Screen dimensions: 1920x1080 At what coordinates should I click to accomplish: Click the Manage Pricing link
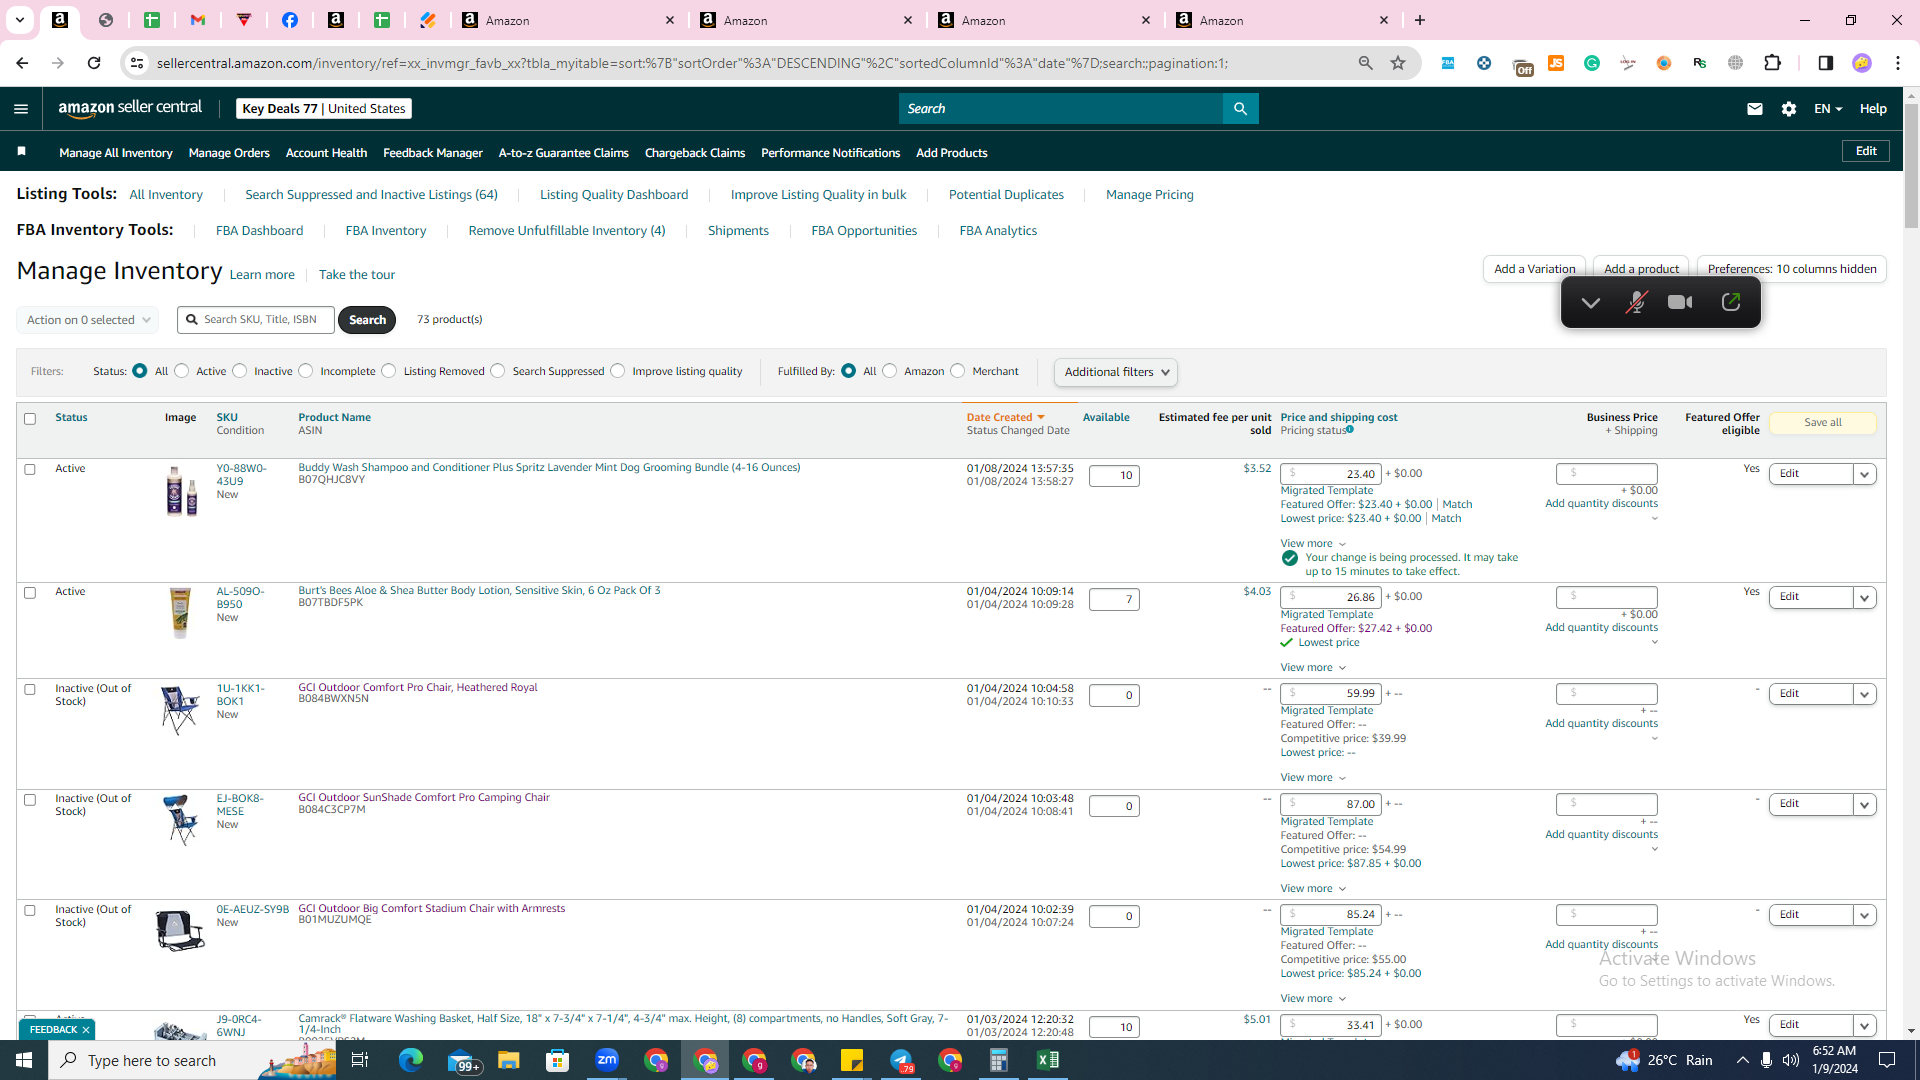[1150, 195]
